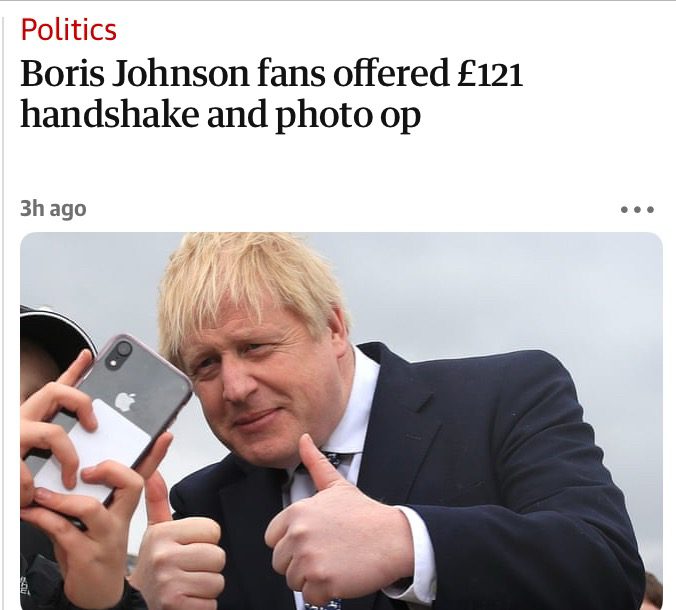Click the '3h ago' timestamp
This screenshot has height=610, width=676.
coord(53,209)
